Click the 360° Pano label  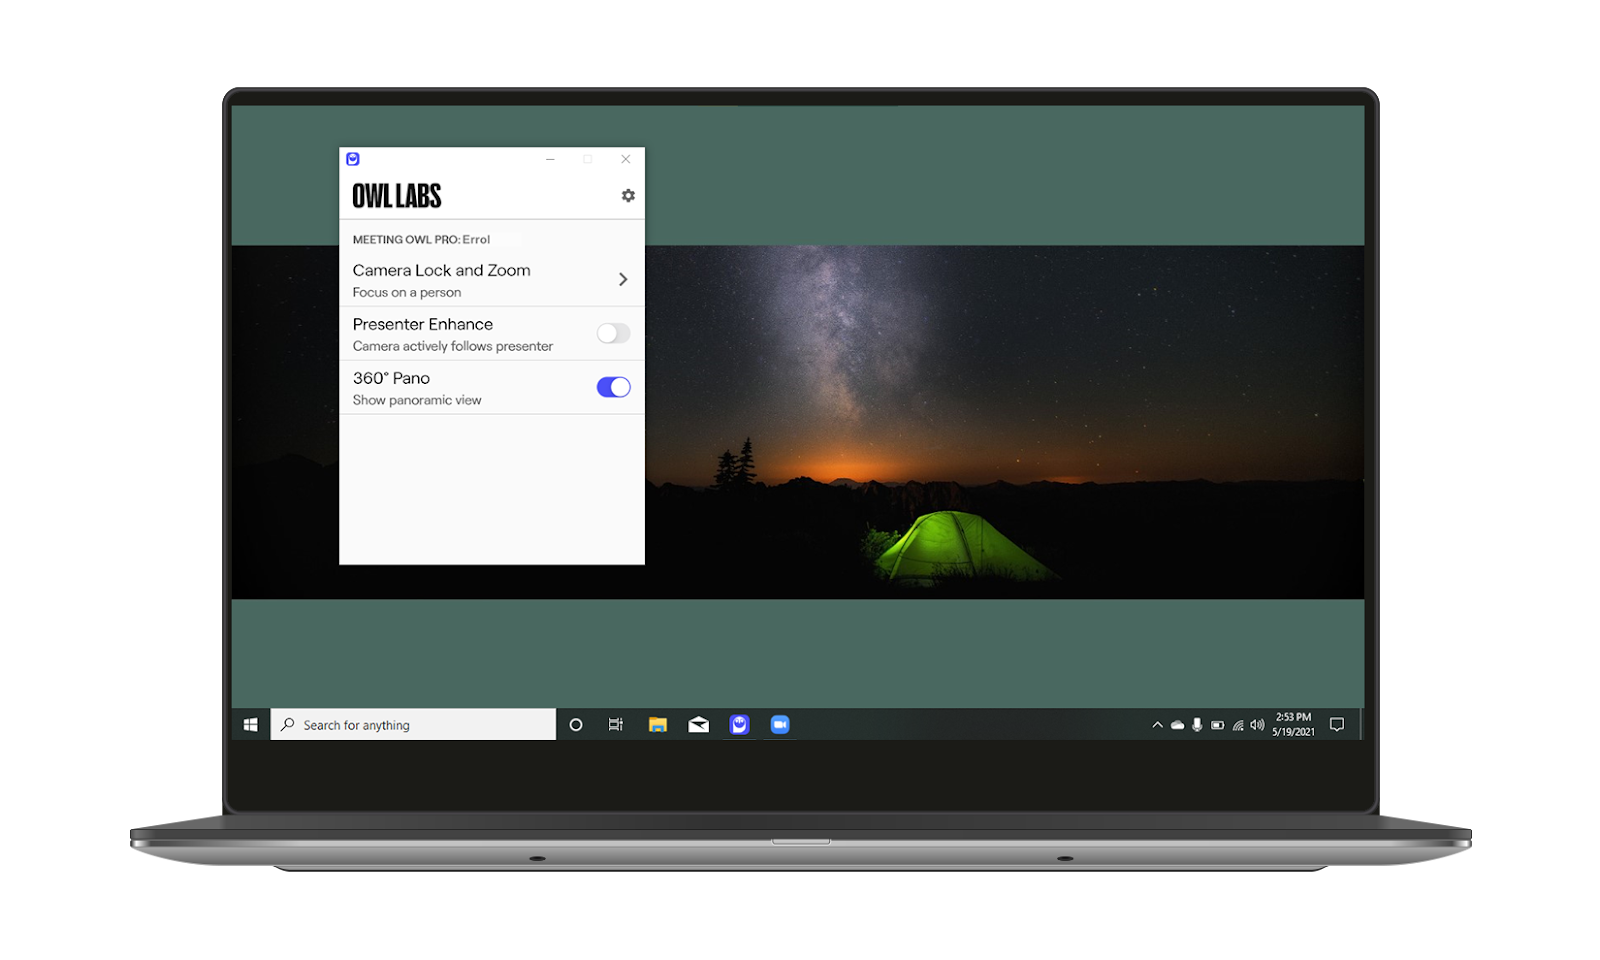[391, 378]
